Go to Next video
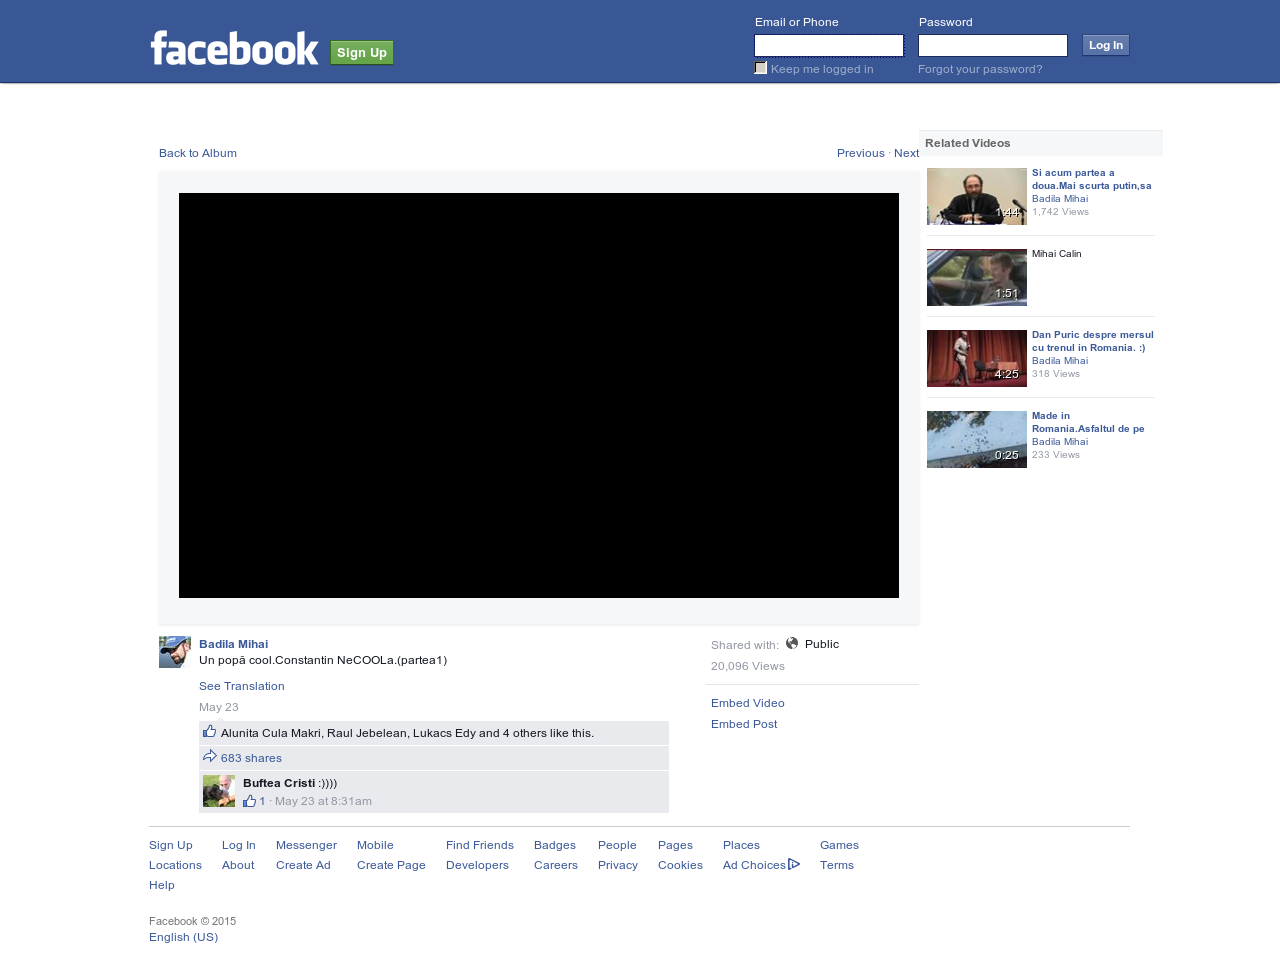This screenshot has height=965, width=1280. (906, 153)
